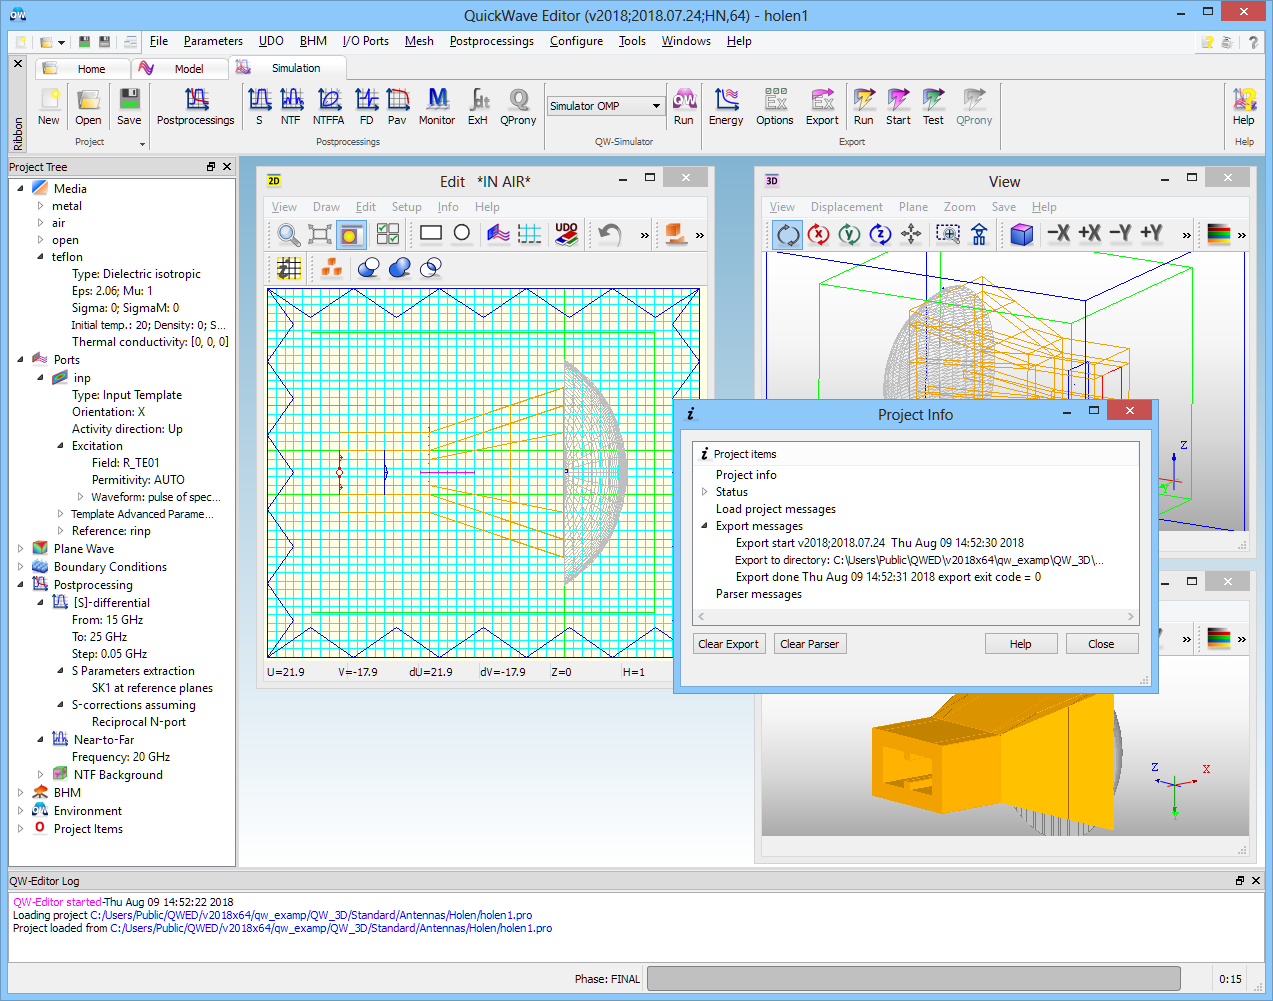
Task: Click the Clear Export button
Action: [x=728, y=644]
